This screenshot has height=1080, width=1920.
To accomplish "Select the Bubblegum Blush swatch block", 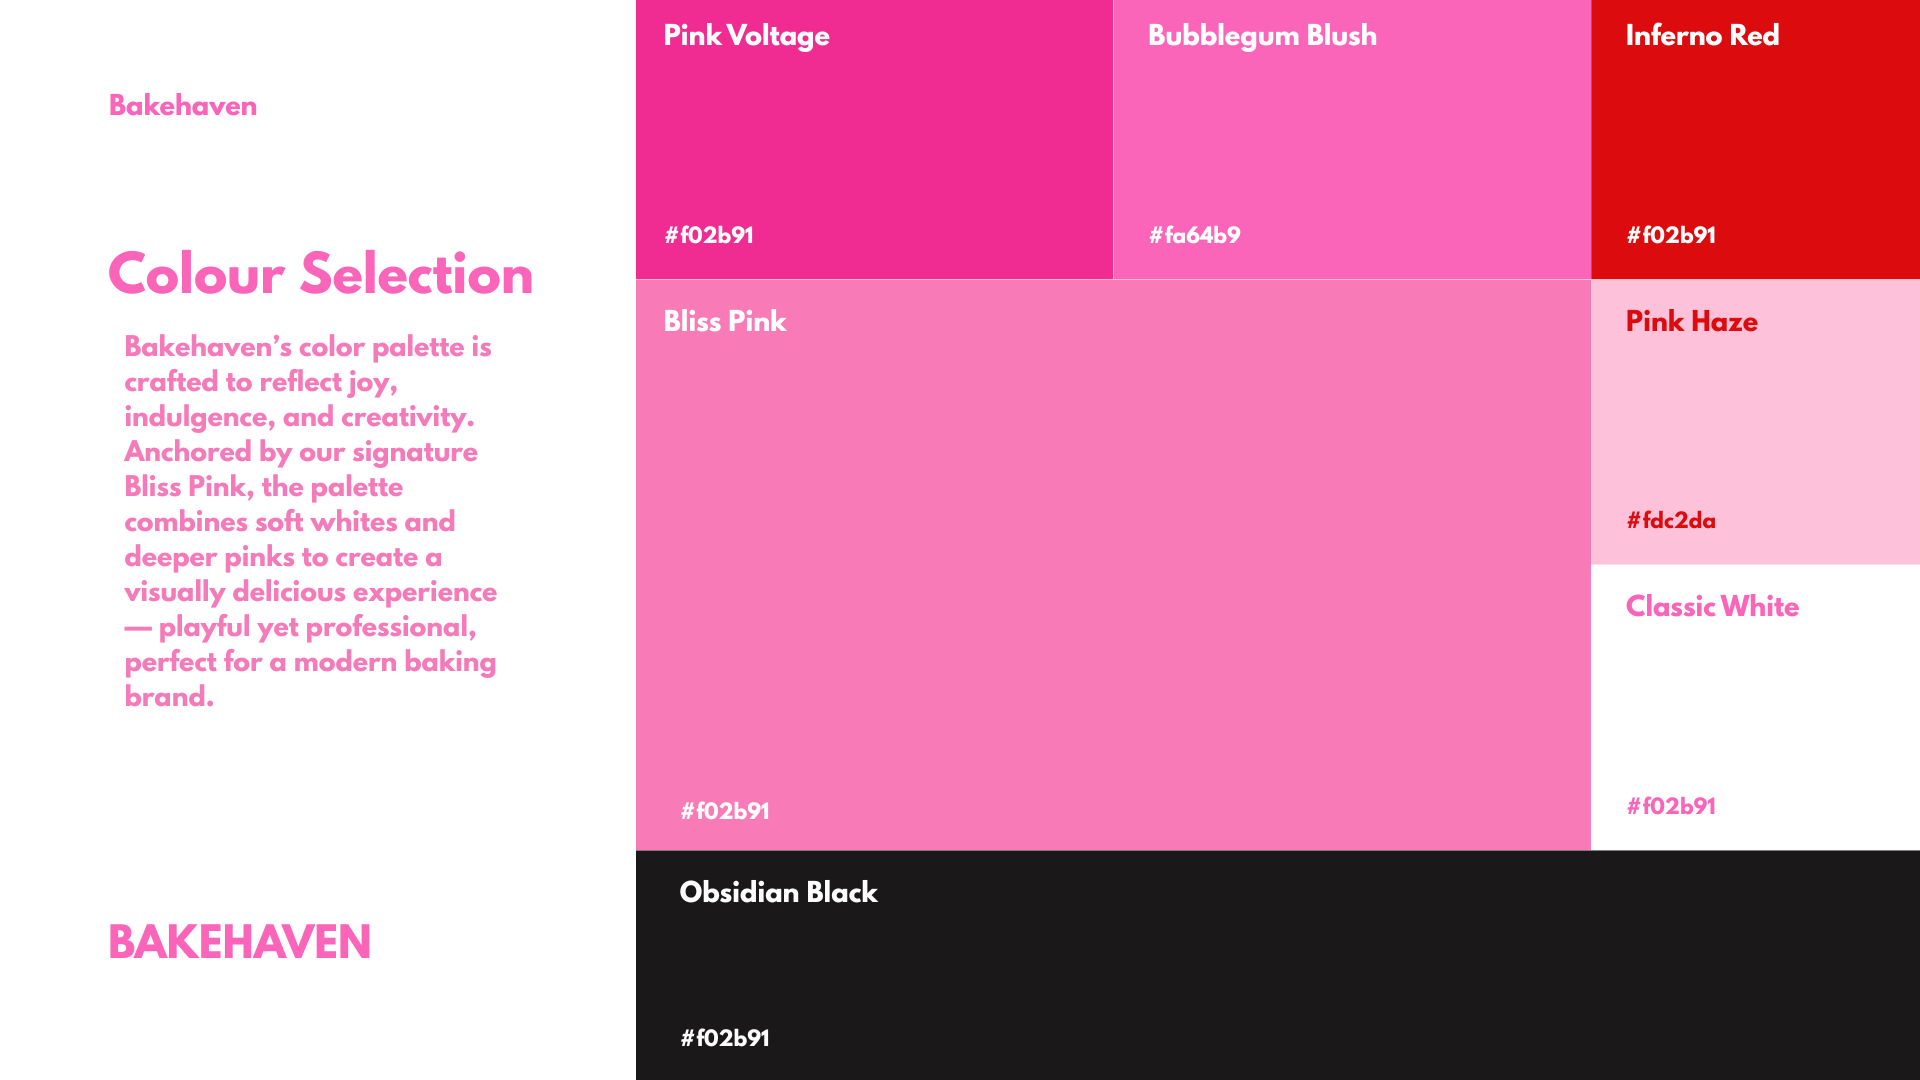I will coord(1351,140).
